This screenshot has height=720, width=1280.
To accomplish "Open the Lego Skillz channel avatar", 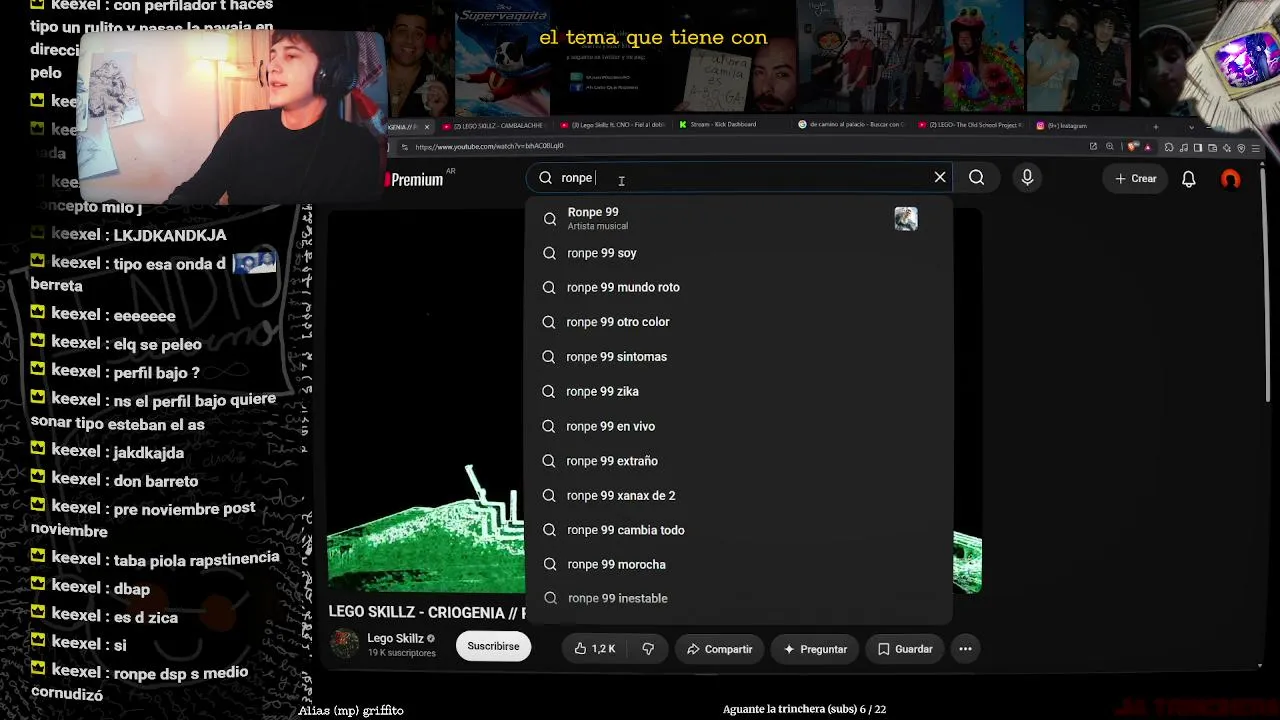I will 345,644.
